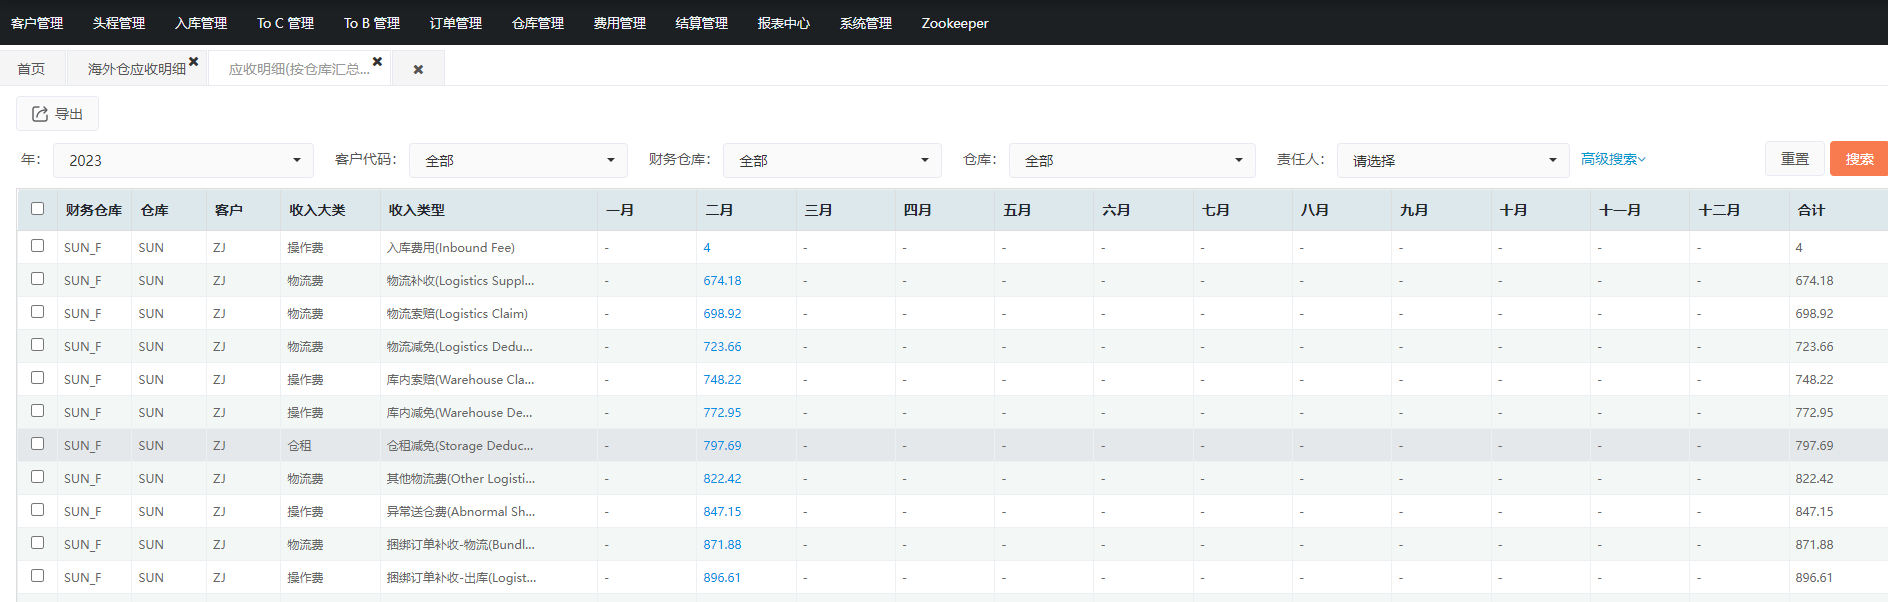The width and height of the screenshot is (1888, 602).
Task: Open the 财务仓库 filter dropdown
Action: pos(832,160)
